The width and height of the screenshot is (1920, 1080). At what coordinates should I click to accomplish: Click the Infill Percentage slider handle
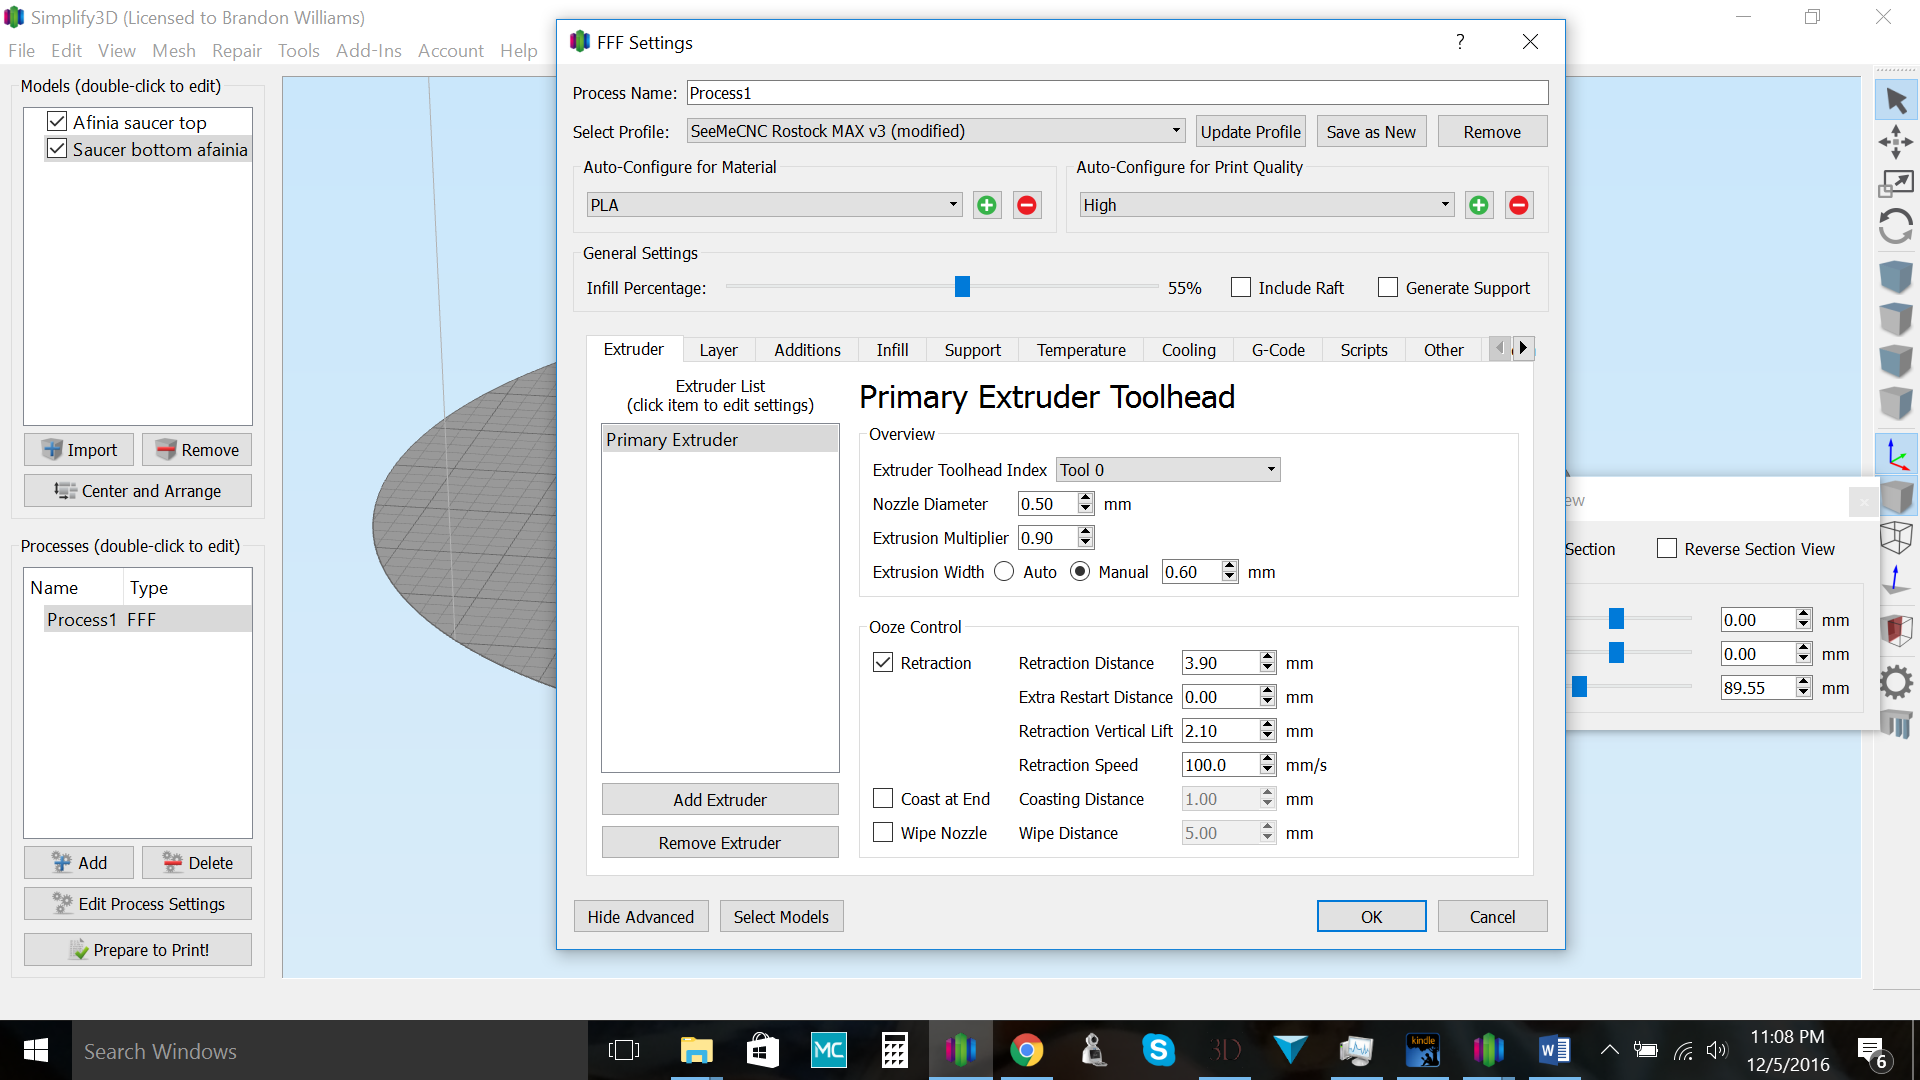(x=962, y=288)
